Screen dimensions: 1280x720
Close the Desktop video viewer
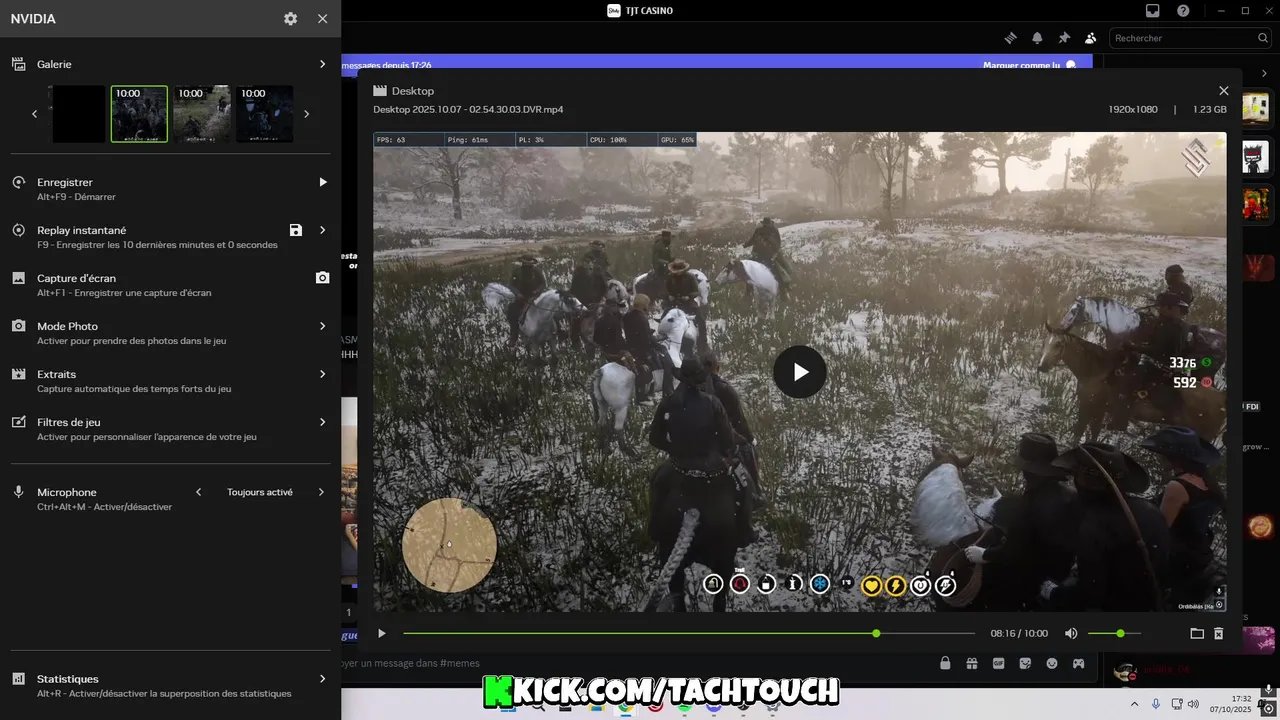pos(1223,91)
